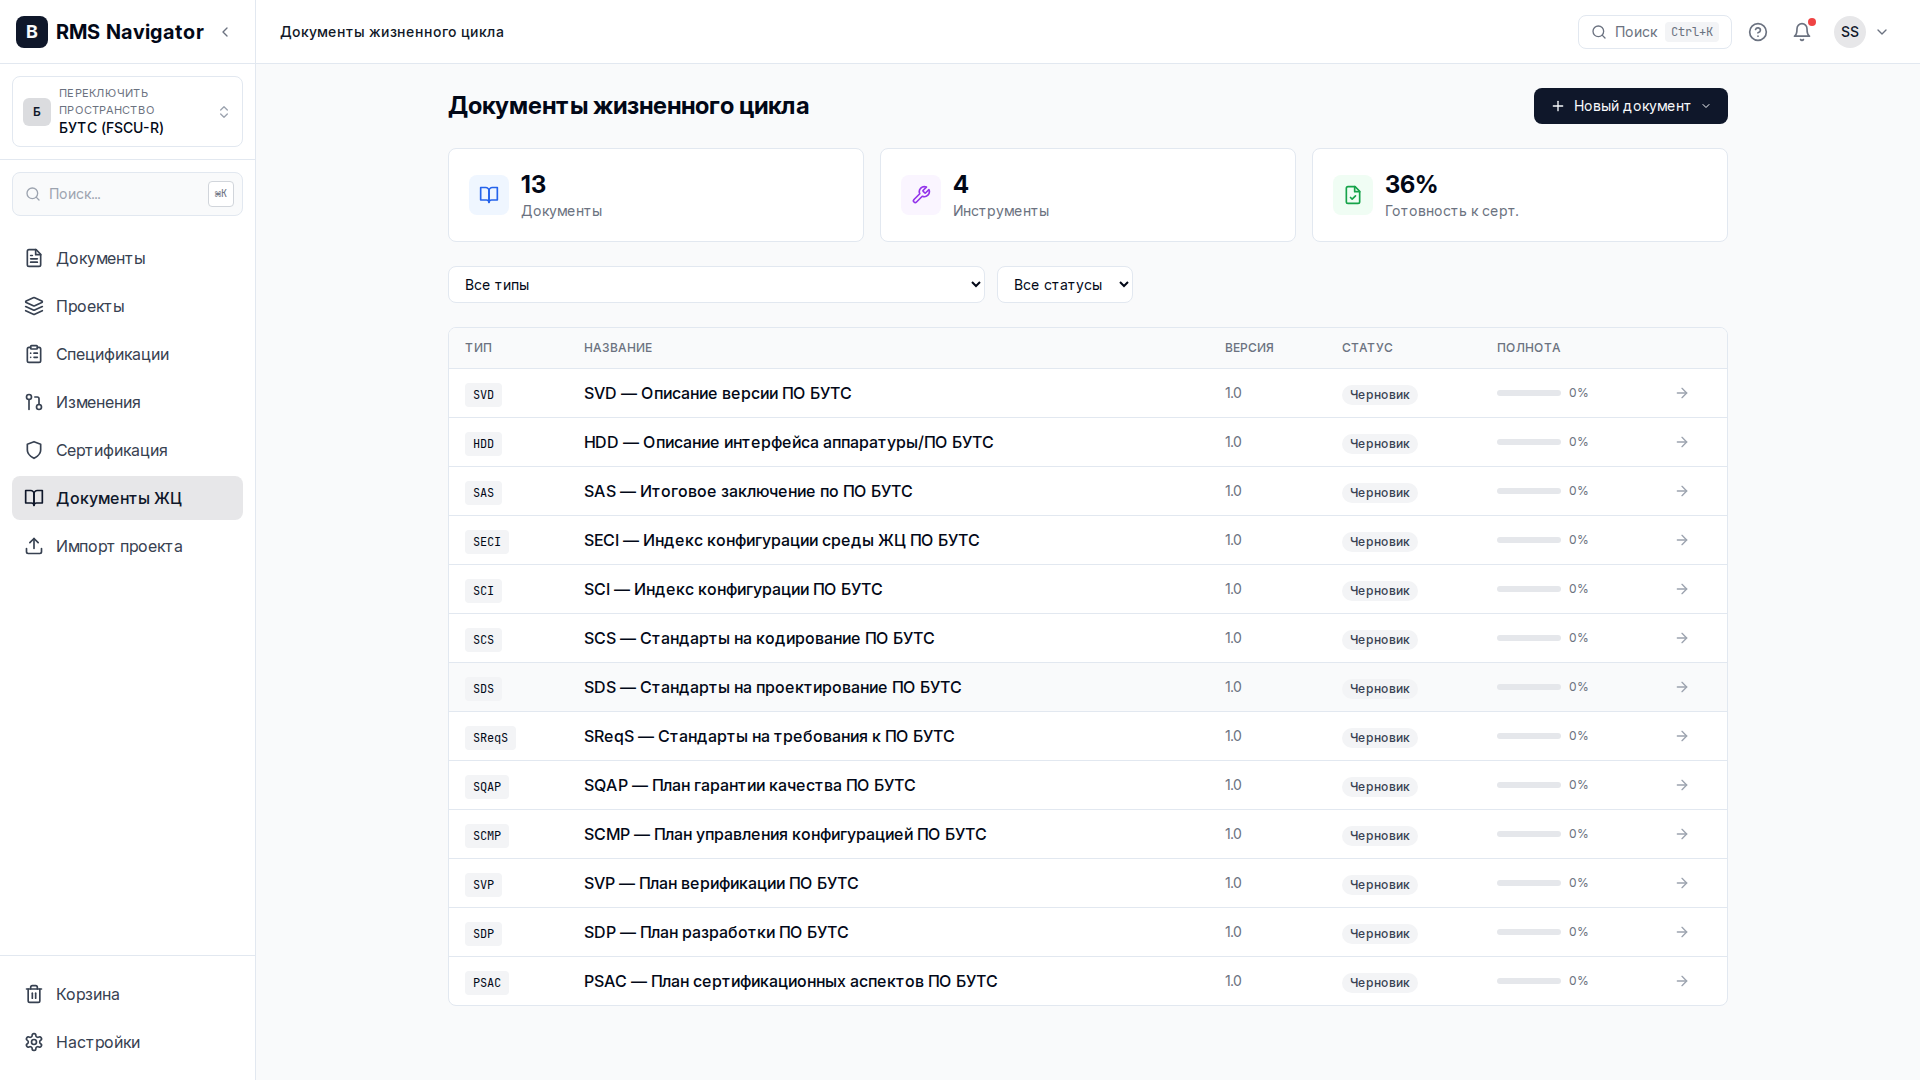Open the help question mark icon
The height and width of the screenshot is (1080, 1920).
click(1758, 32)
